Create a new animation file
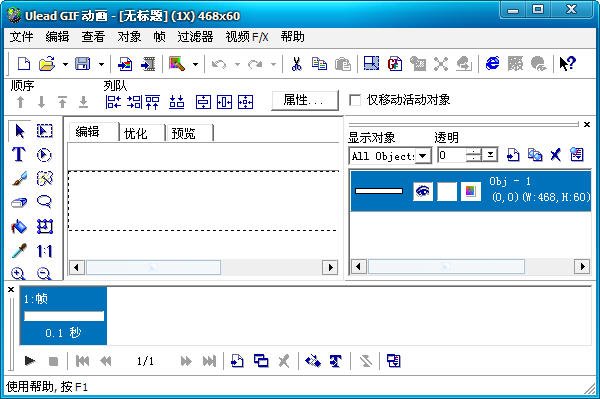The width and height of the screenshot is (600, 399). 24,64
